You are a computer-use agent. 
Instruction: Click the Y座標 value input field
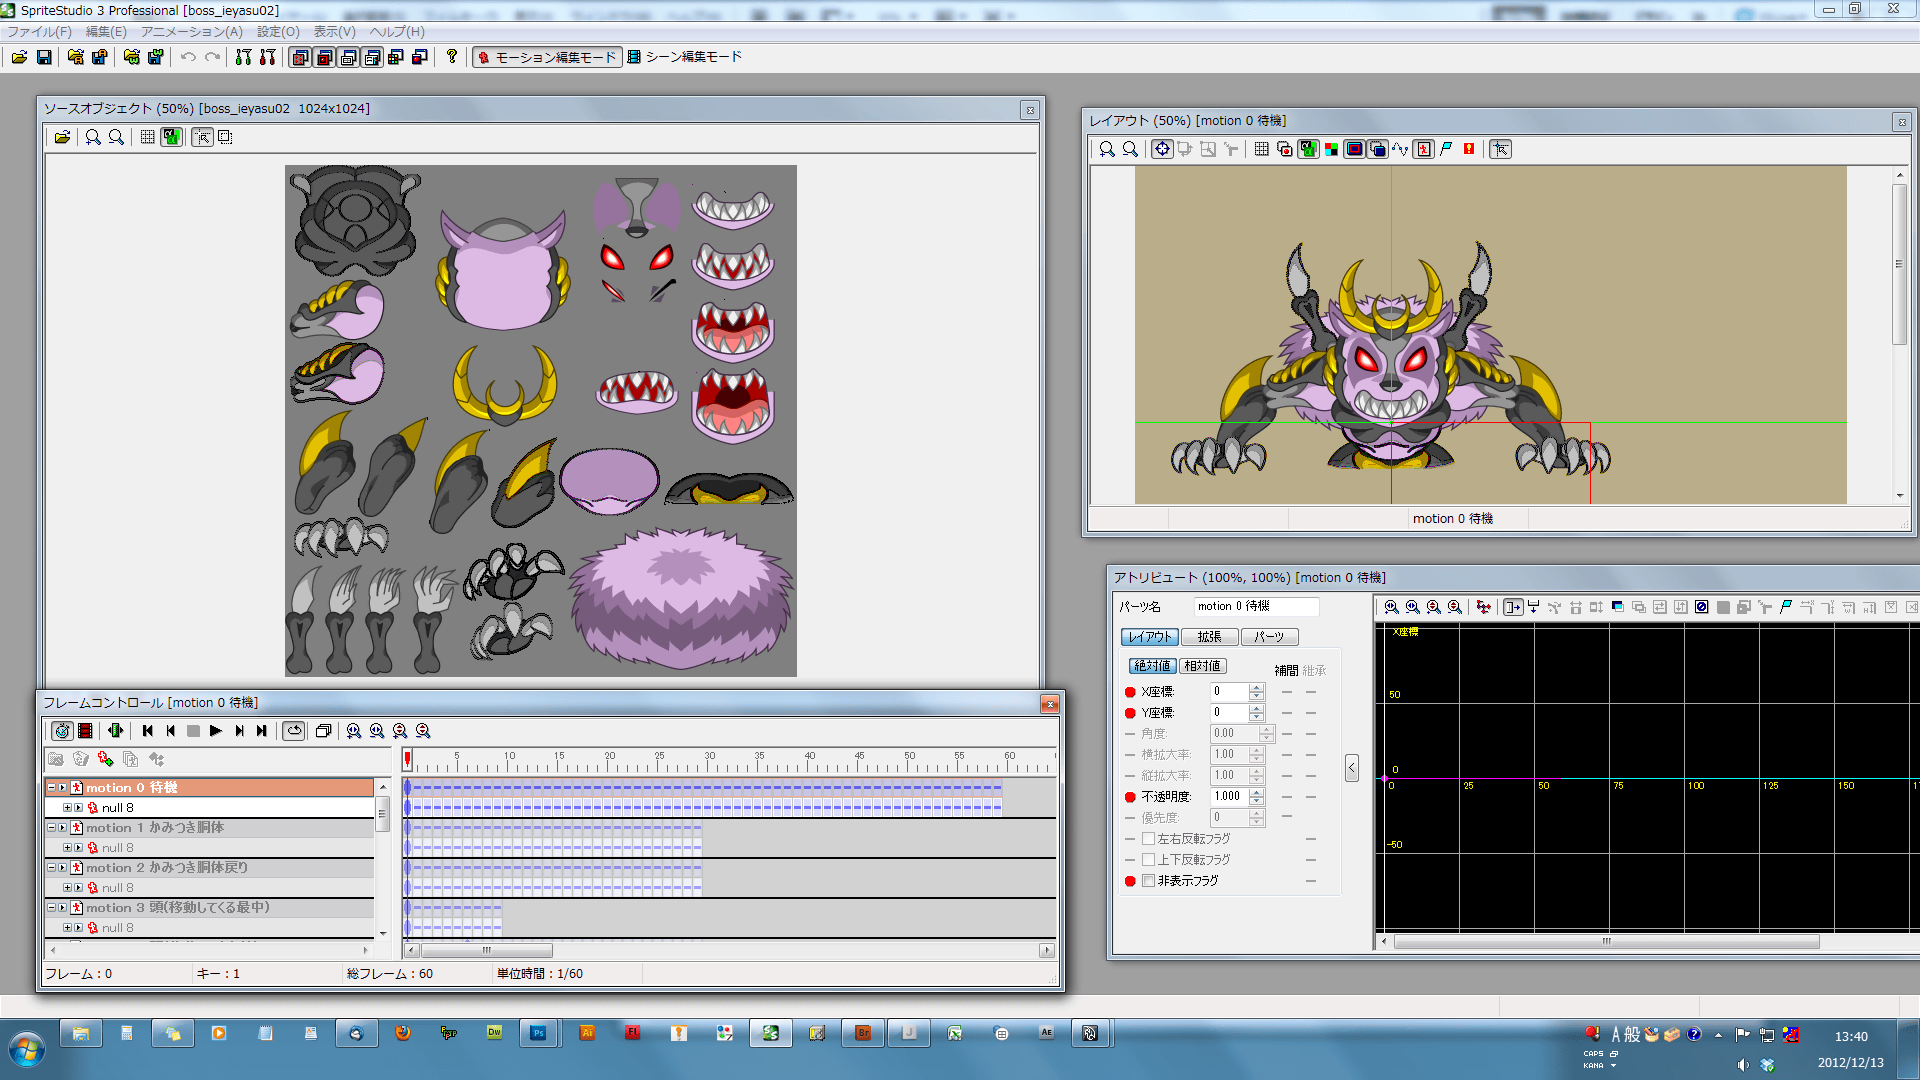[x=1229, y=713]
